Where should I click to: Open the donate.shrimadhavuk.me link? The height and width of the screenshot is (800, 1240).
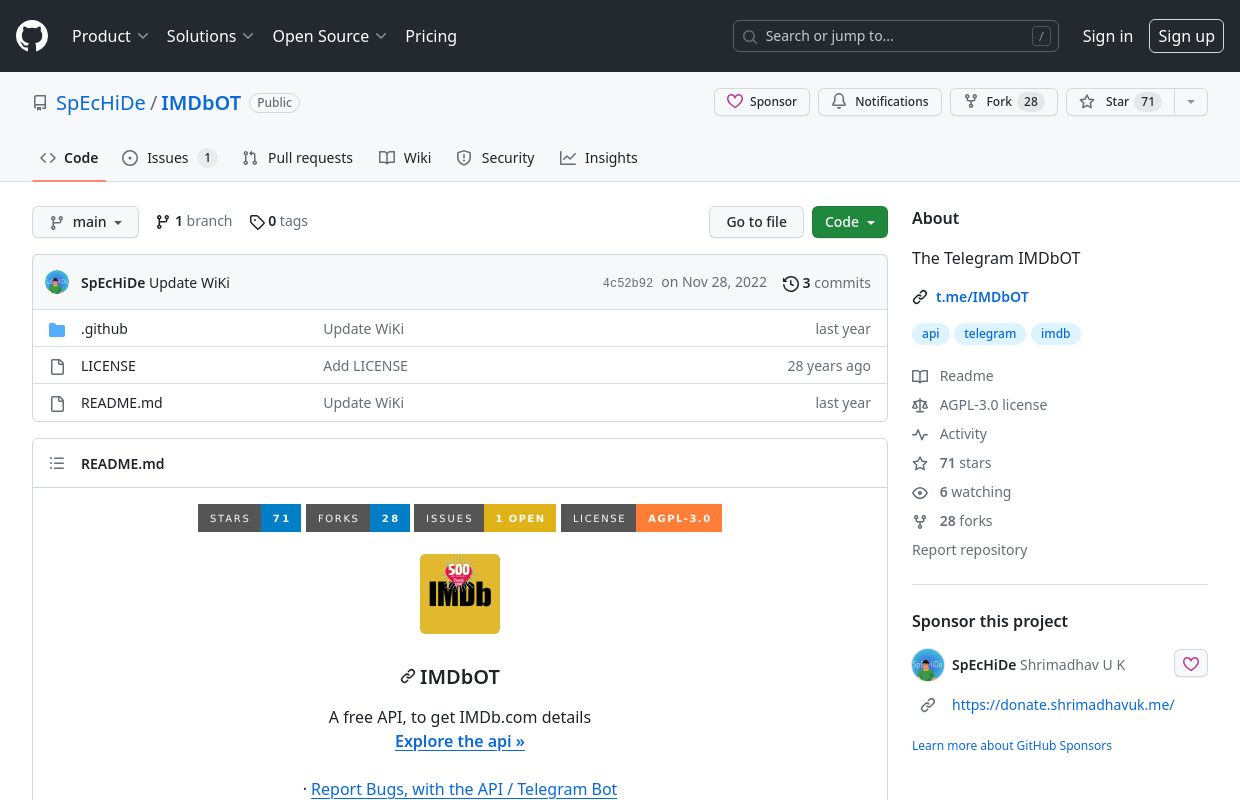coord(1063,705)
